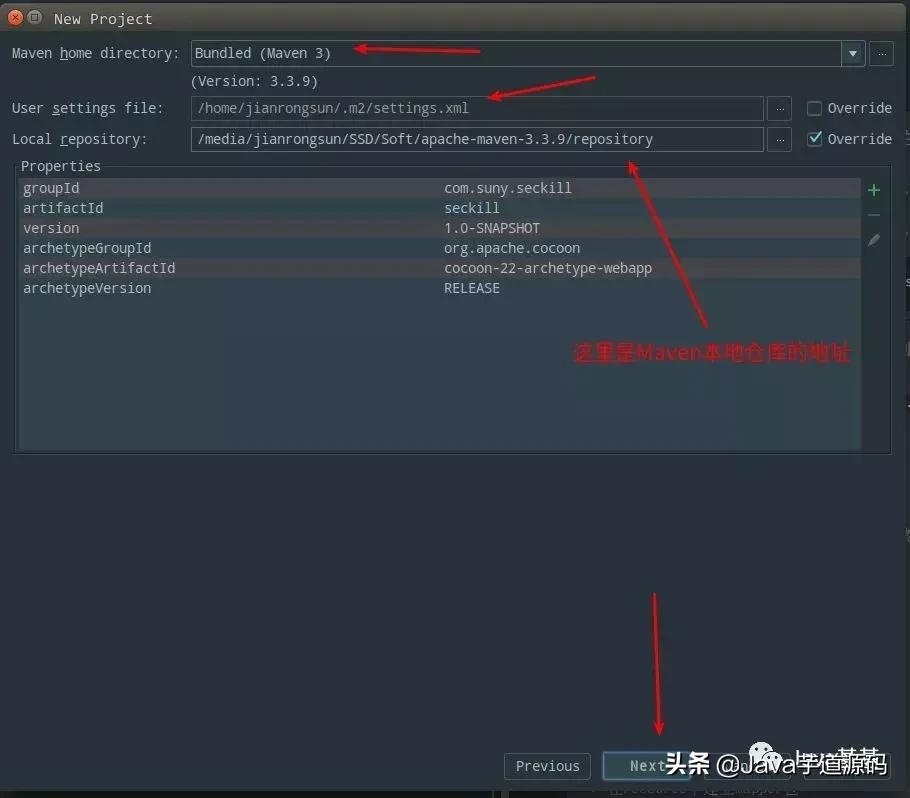This screenshot has width=910, height=798.
Task: Browse for local repository folder
Action: click(780, 139)
